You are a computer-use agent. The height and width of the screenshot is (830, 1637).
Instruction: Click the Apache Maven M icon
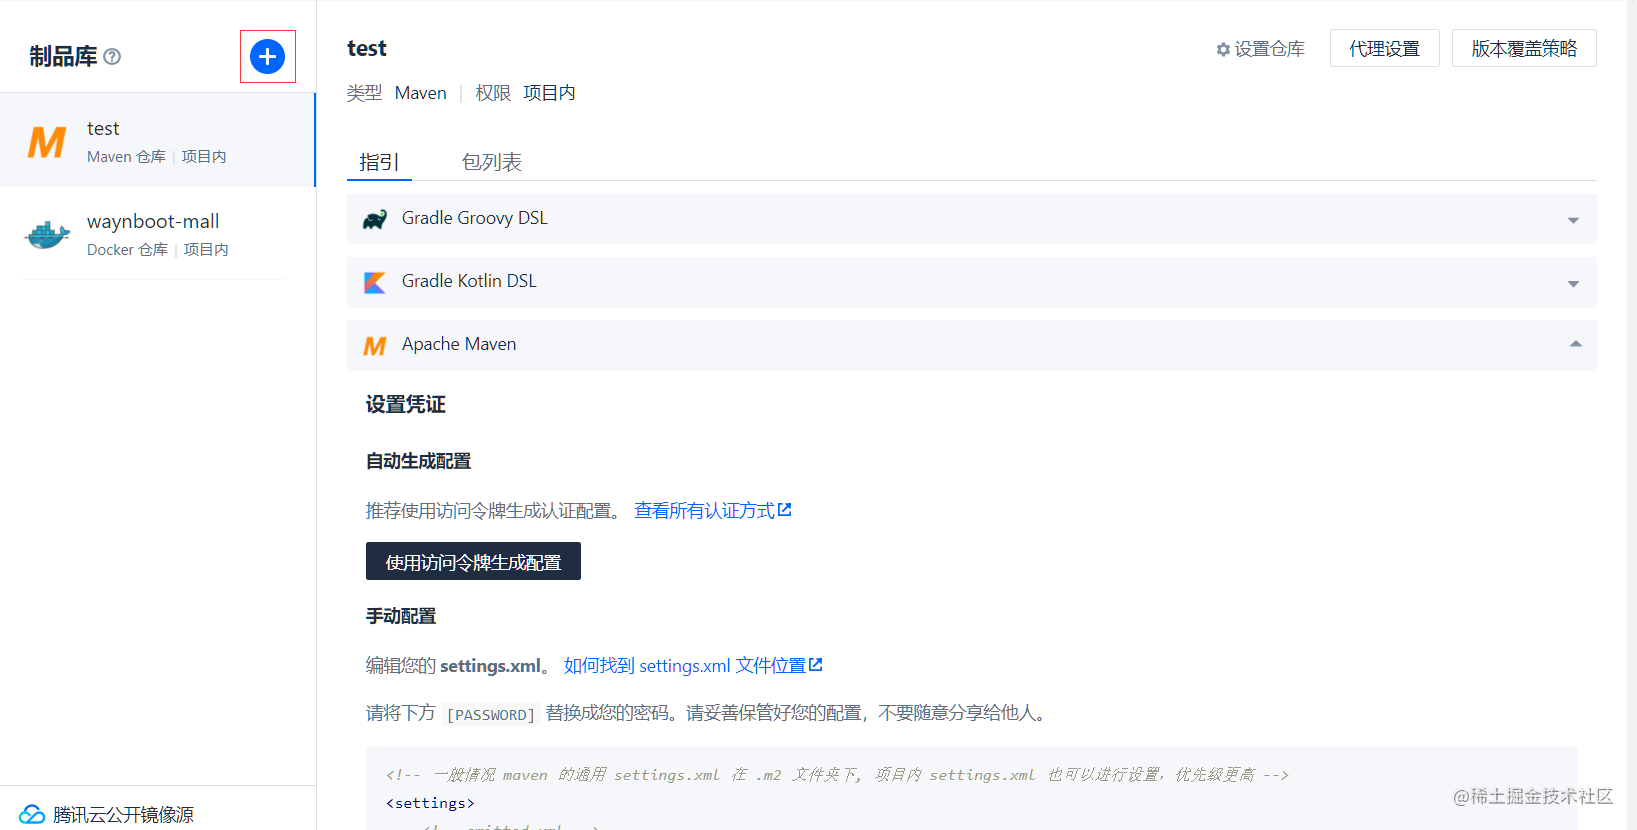375,346
